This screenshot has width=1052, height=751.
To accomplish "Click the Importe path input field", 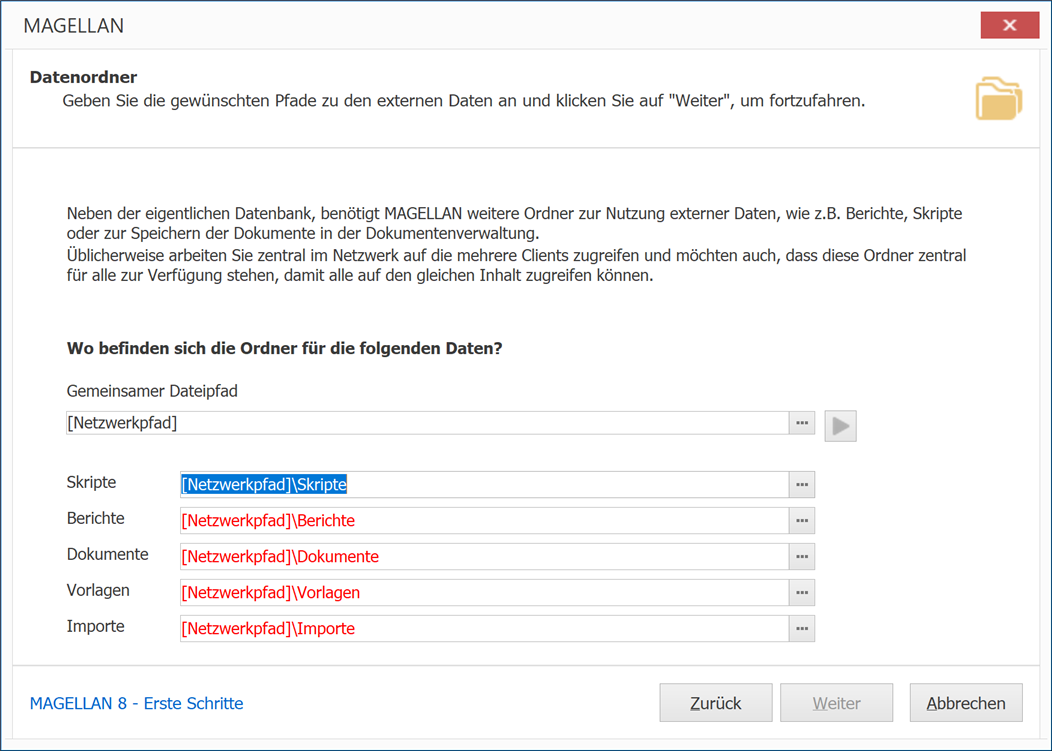I will click(484, 629).
